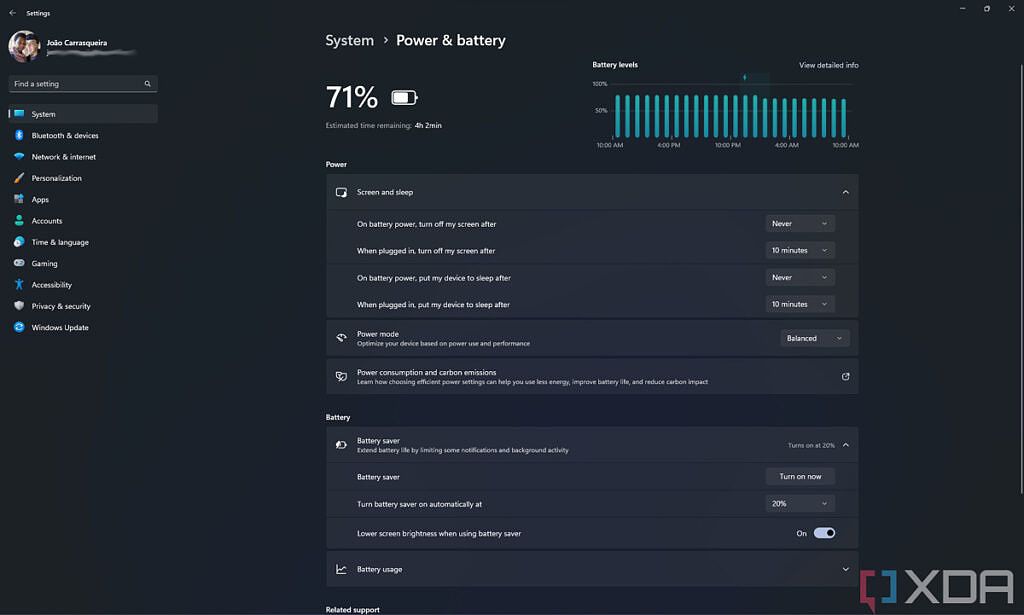Click the magnifier icon in Find a setting
The height and width of the screenshot is (615, 1024).
[146, 83]
